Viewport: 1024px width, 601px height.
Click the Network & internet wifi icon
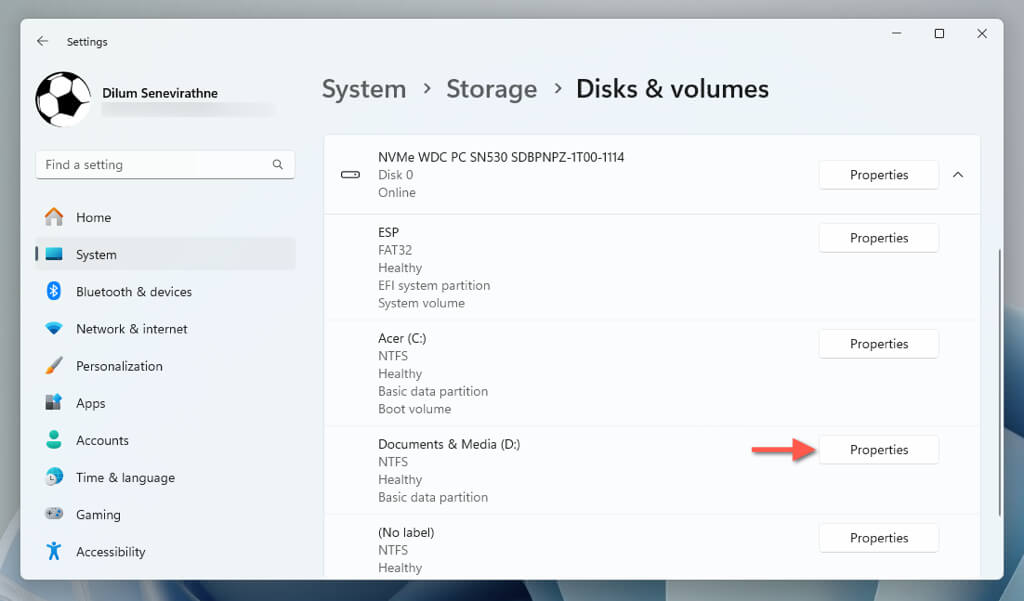pos(54,329)
